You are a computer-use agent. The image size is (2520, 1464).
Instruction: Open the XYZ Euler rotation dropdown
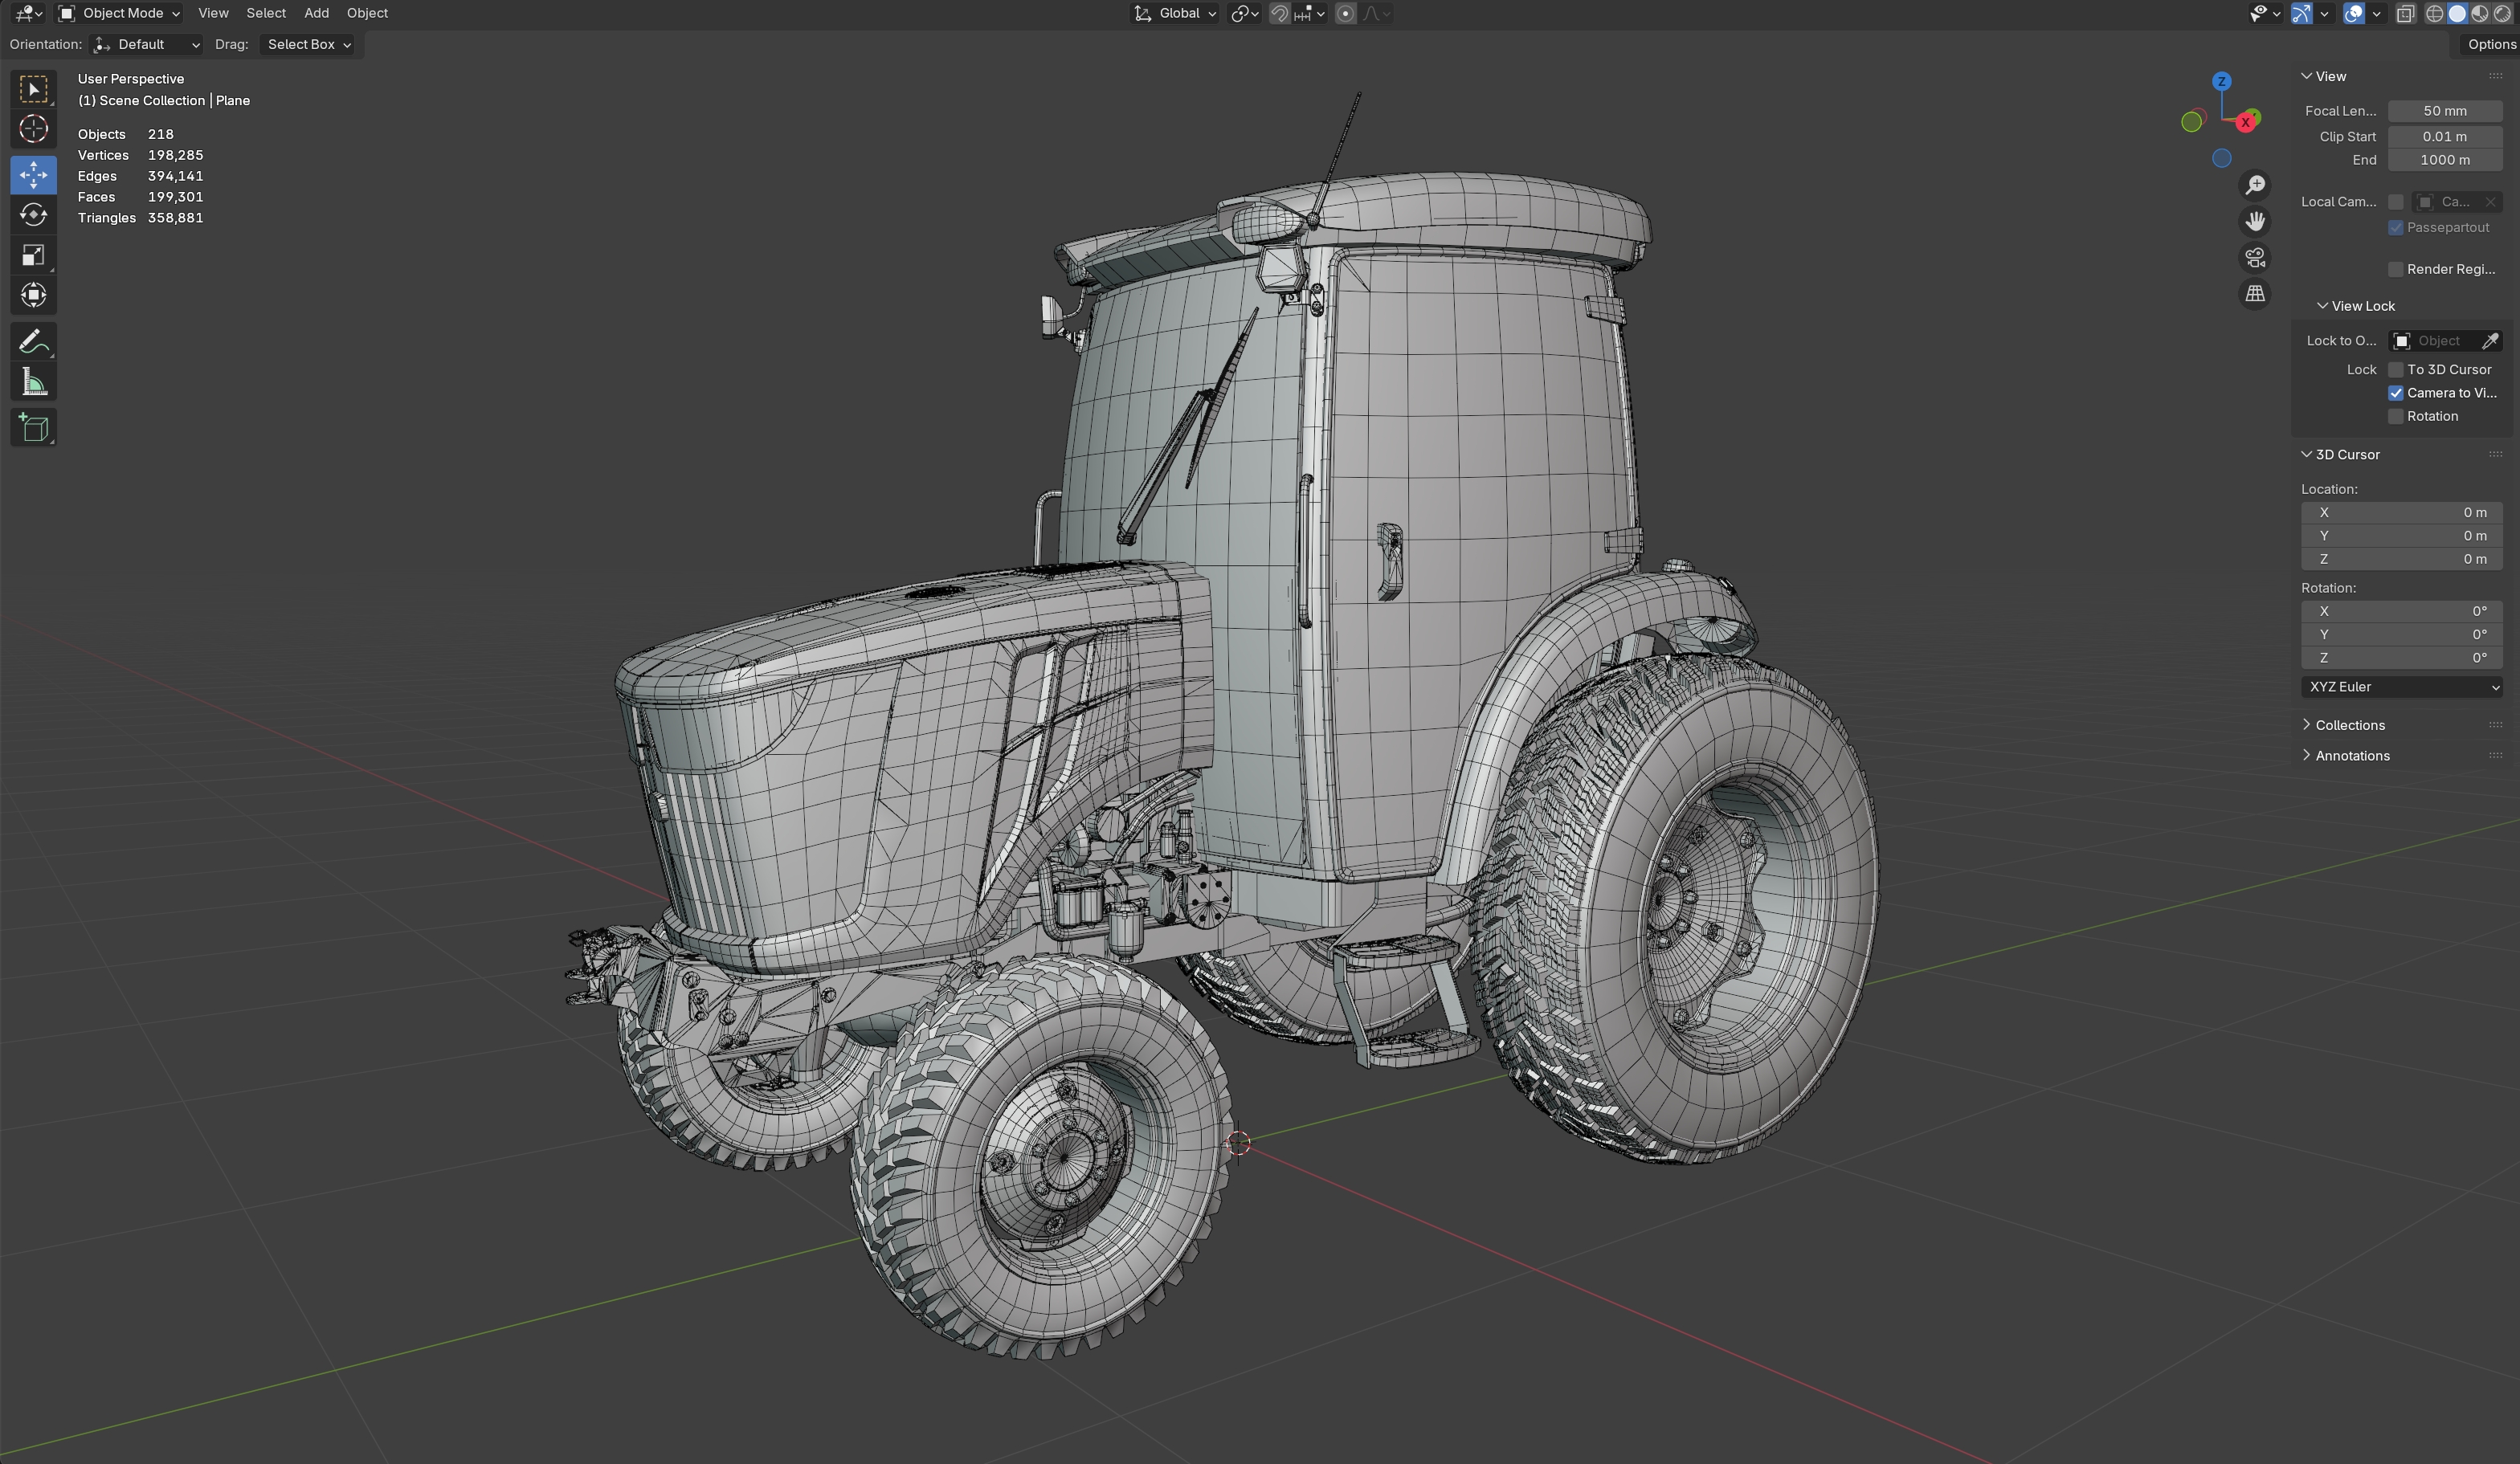(x=2402, y=687)
